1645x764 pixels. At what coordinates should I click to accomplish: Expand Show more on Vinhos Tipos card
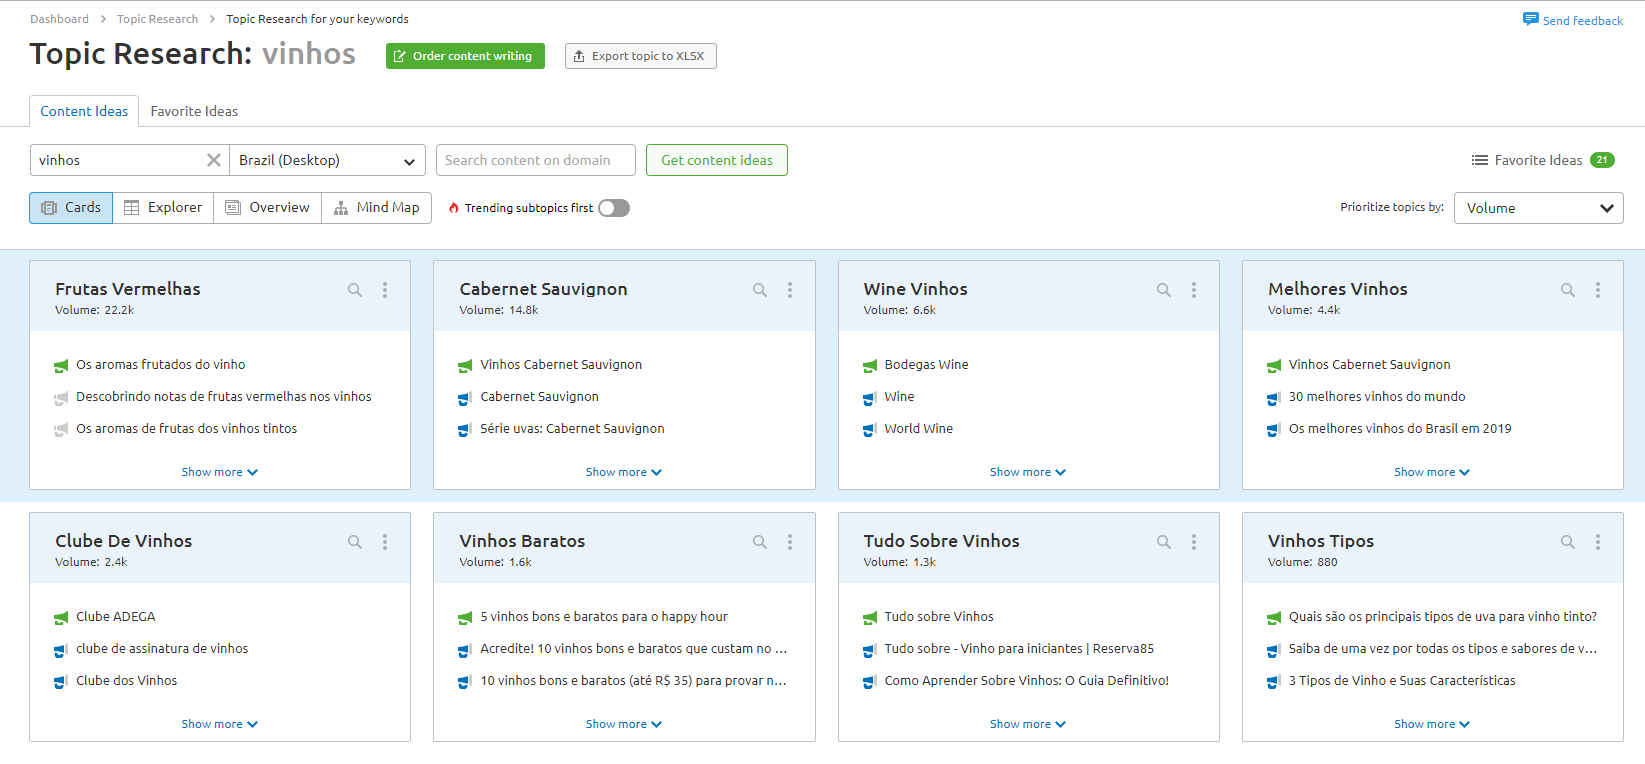click(x=1432, y=724)
